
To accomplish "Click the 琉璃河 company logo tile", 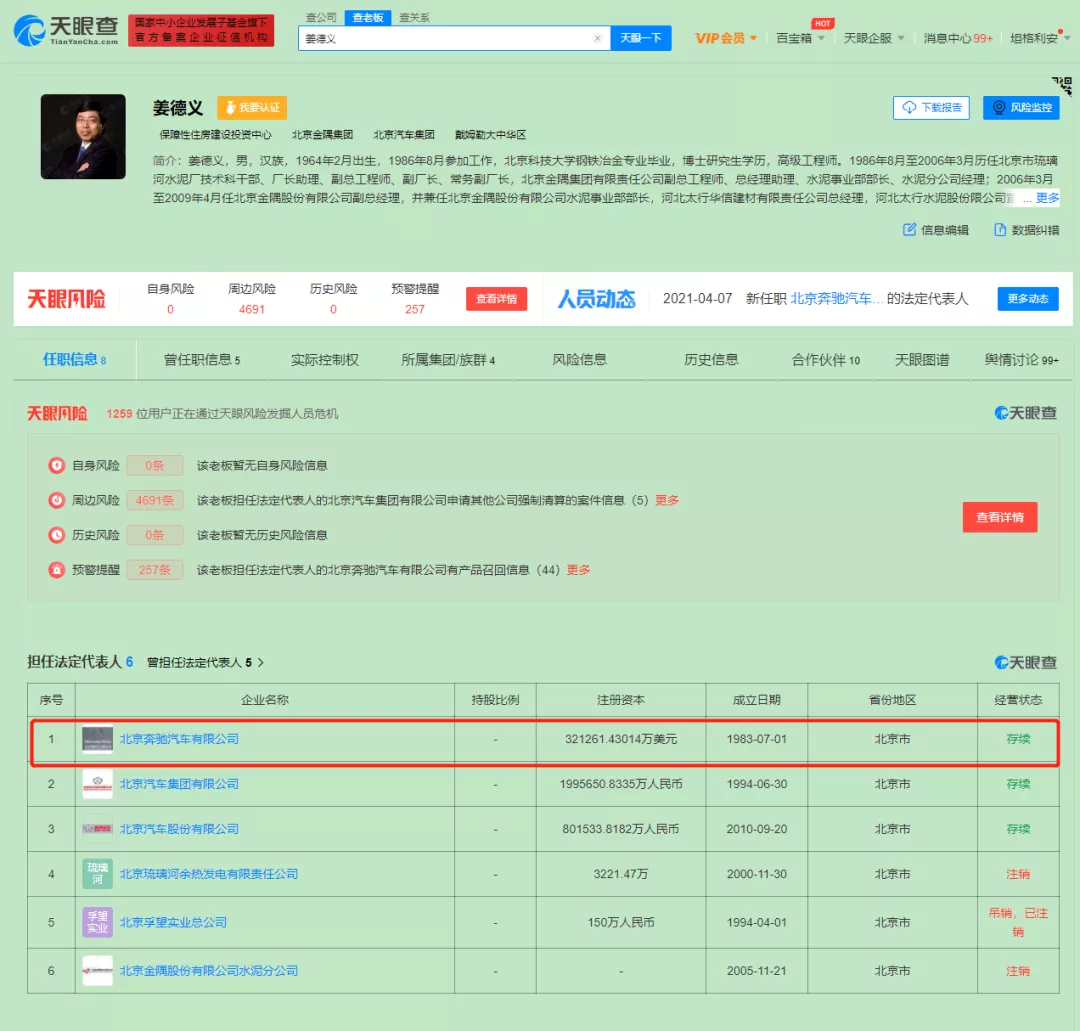I will [97, 874].
